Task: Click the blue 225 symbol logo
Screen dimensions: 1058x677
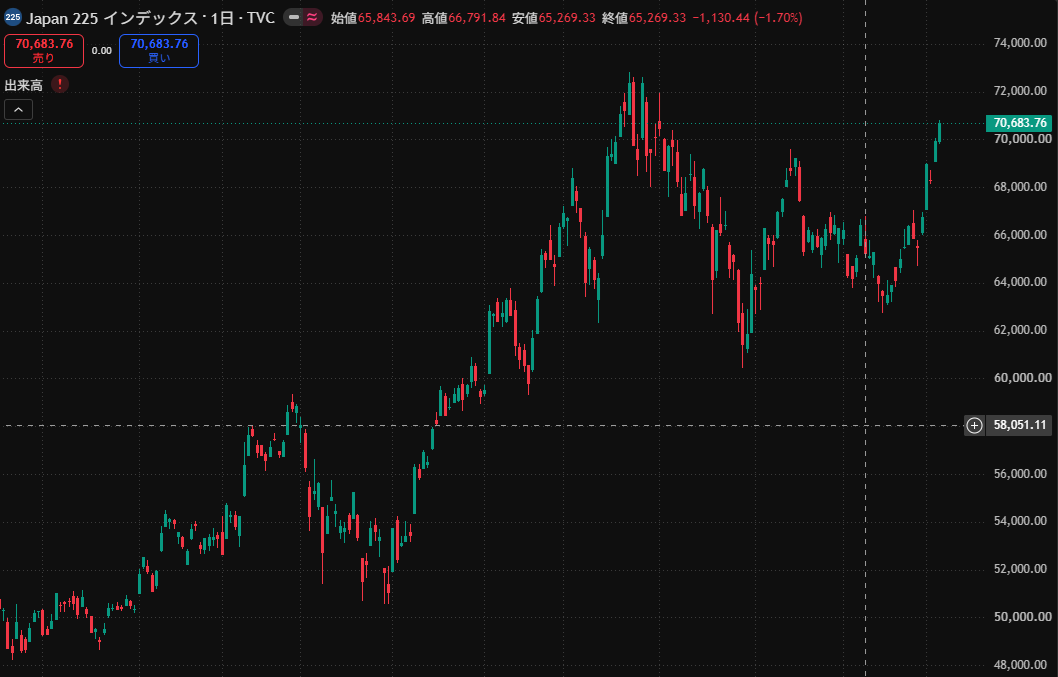Action: [x=12, y=18]
